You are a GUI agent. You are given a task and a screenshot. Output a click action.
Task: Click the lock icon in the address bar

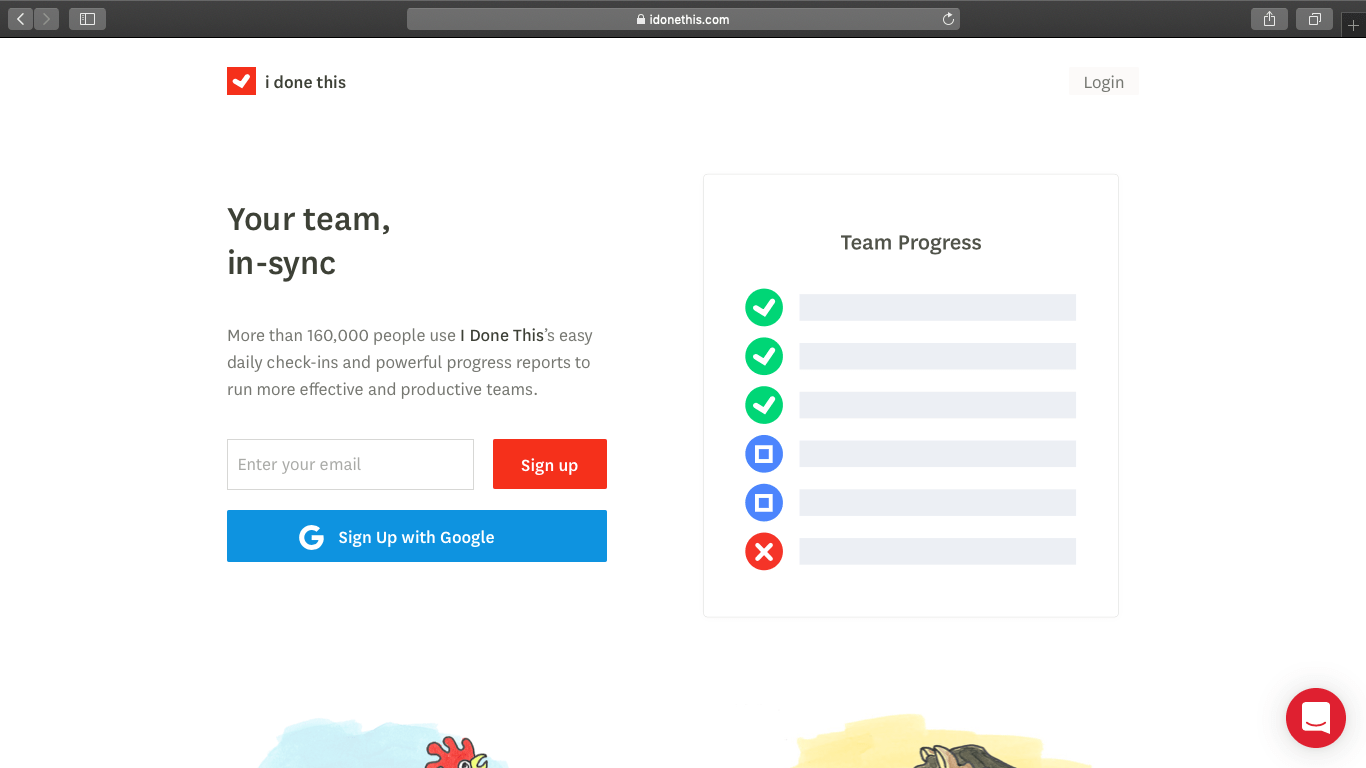641,19
